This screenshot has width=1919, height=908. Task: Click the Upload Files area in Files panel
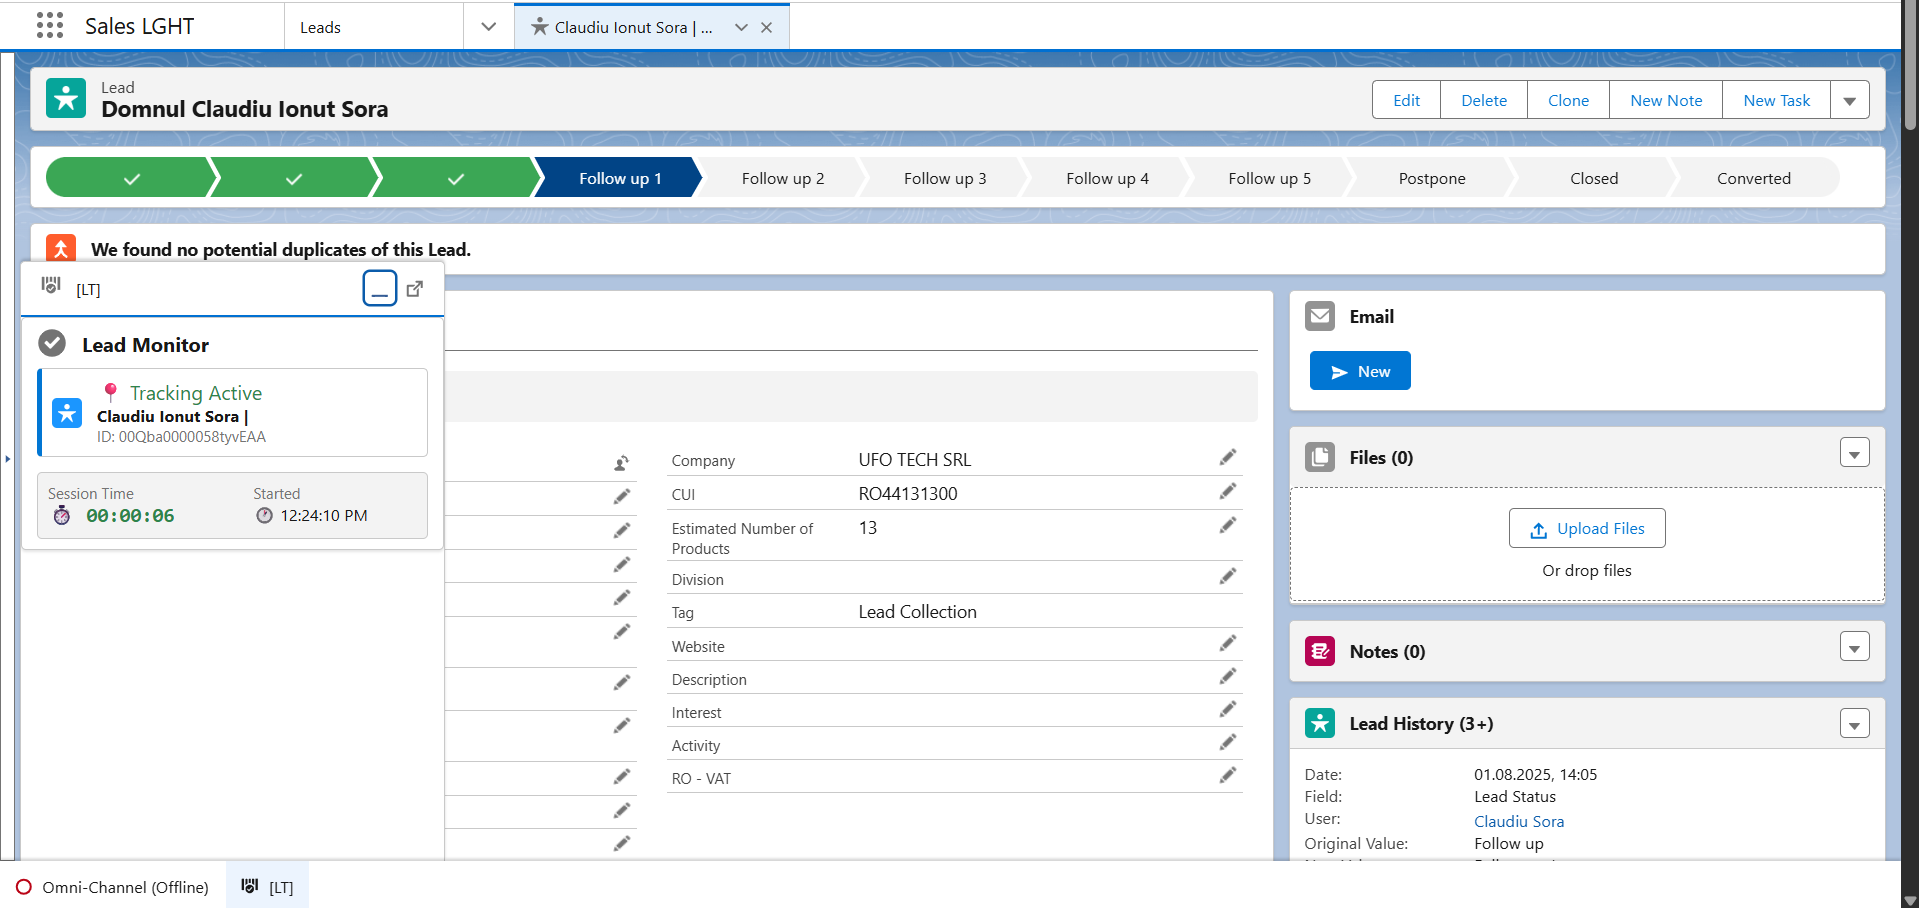click(1586, 528)
